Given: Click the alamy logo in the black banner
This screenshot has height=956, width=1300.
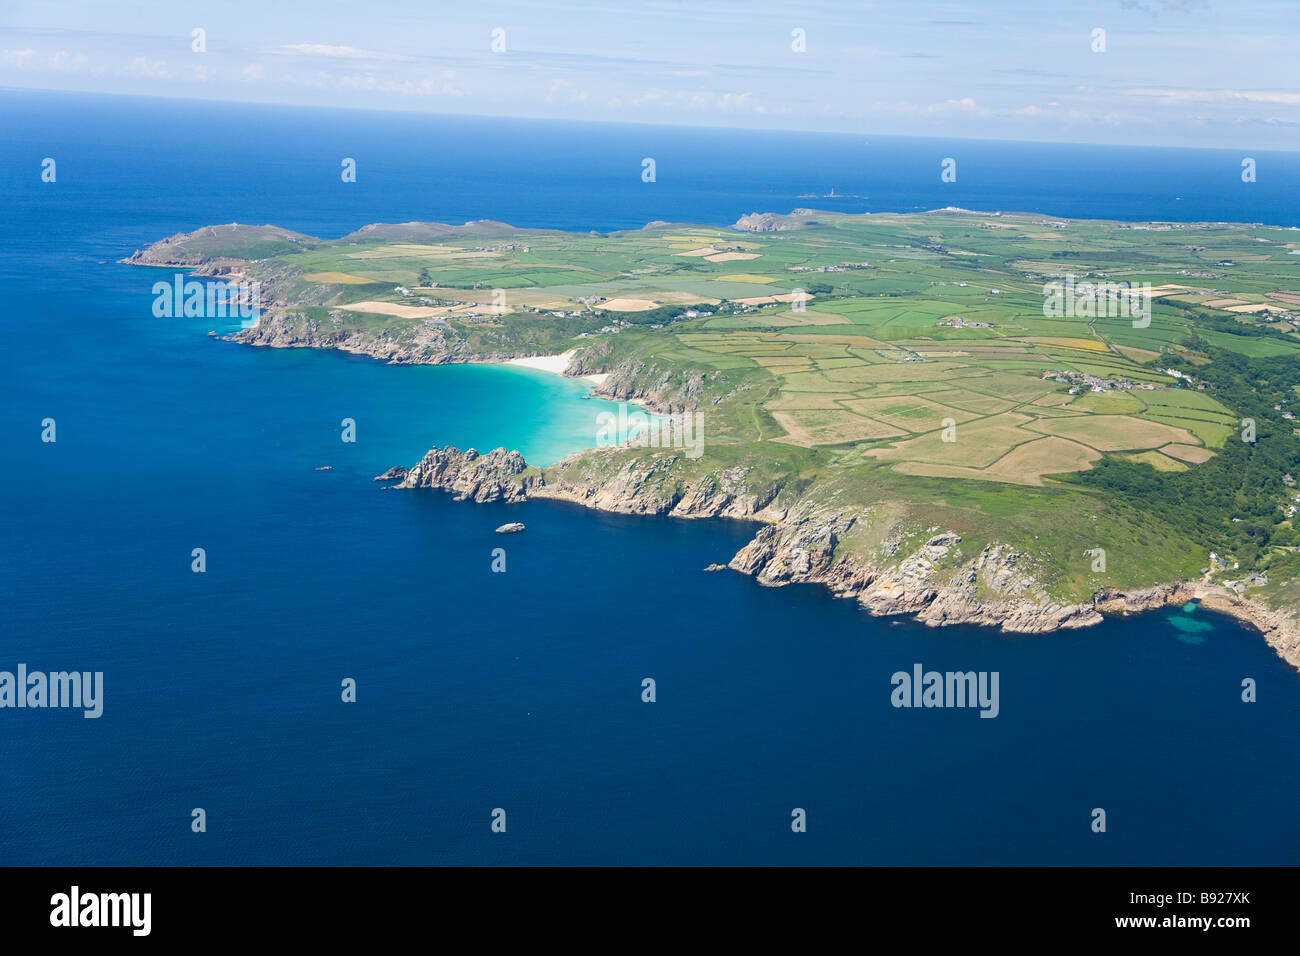Looking at the screenshot, I should (x=101, y=911).
